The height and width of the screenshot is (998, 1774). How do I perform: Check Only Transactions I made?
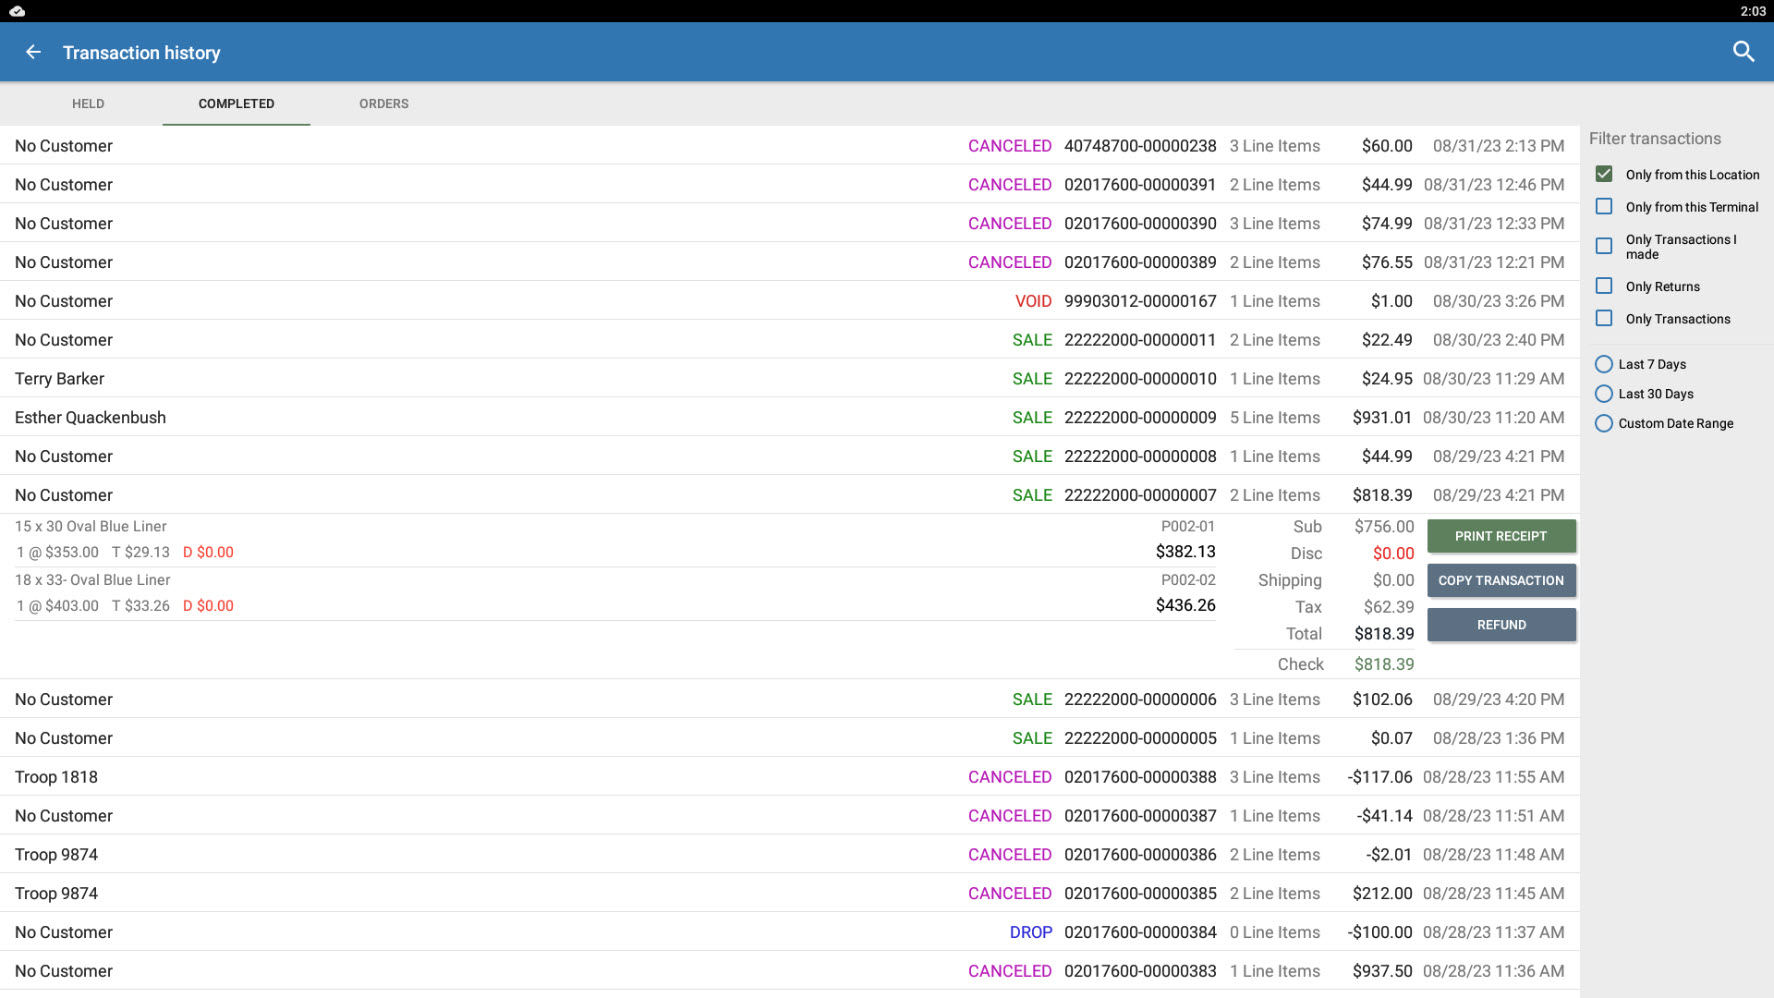coord(1604,246)
